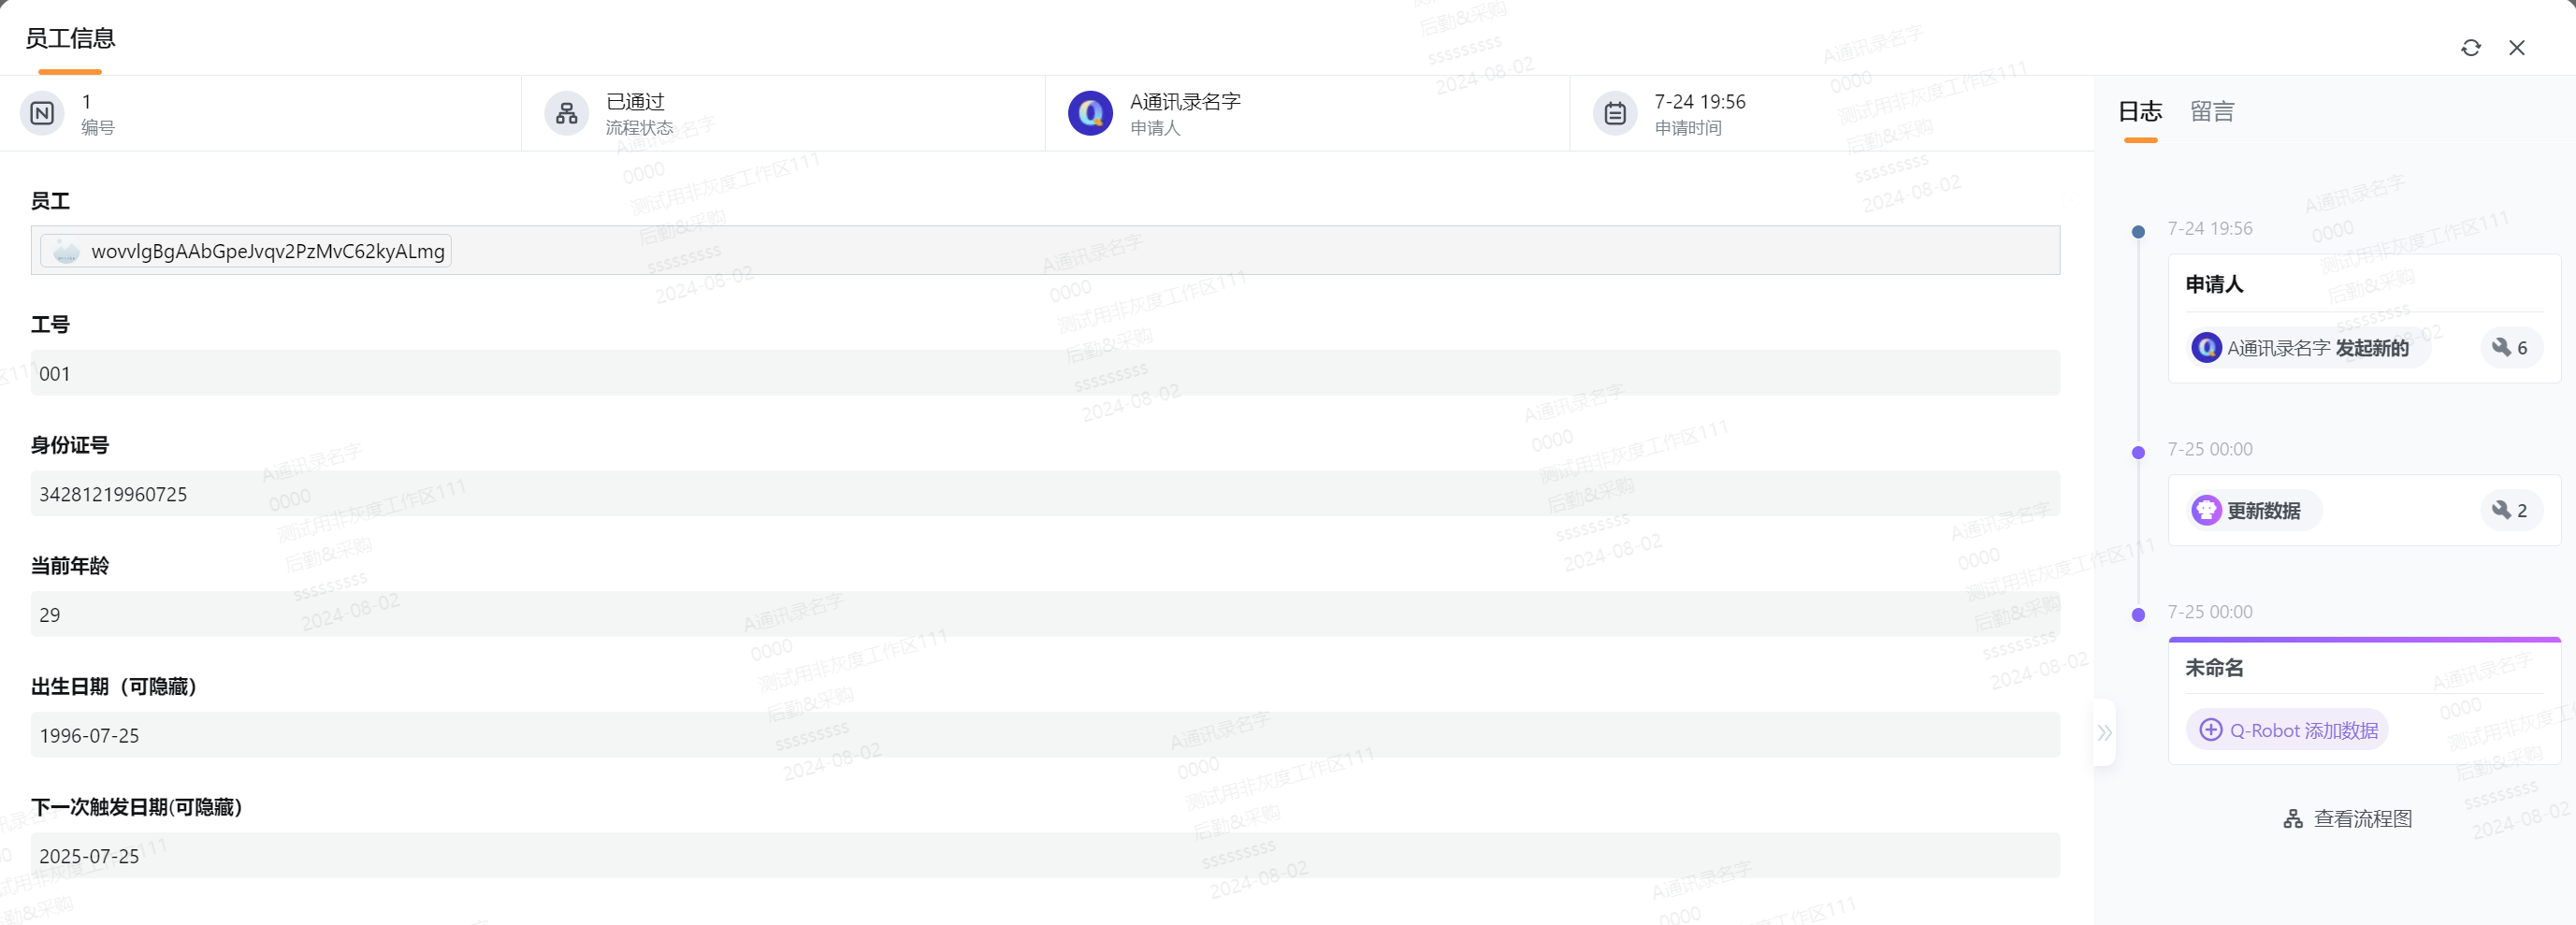Click the 当前年龄 field showing 29
The width and height of the screenshot is (2576, 925).
point(1045,614)
